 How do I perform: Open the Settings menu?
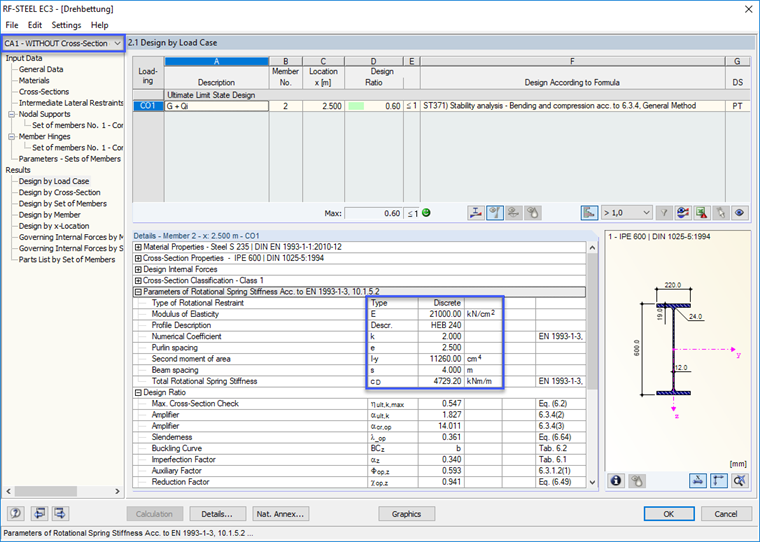point(66,25)
